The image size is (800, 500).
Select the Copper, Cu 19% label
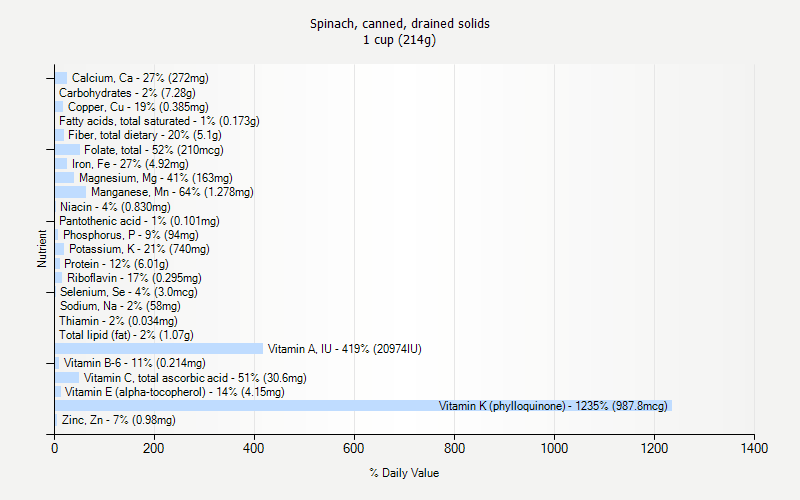point(138,107)
